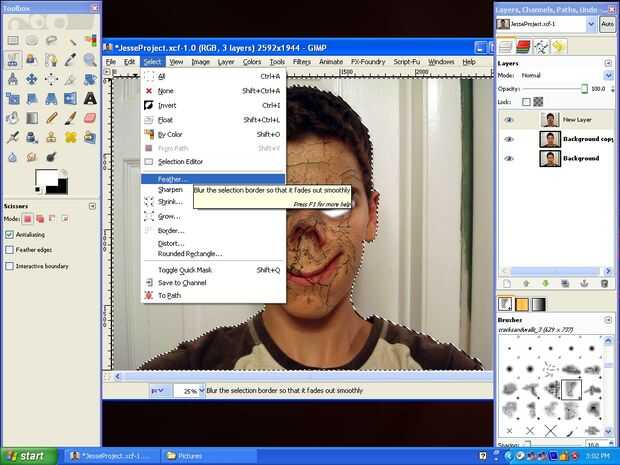Image resolution: width=620 pixels, height=465 pixels.
Task: Set Scissors mode to replace current selection
Action: click(27, 218)
